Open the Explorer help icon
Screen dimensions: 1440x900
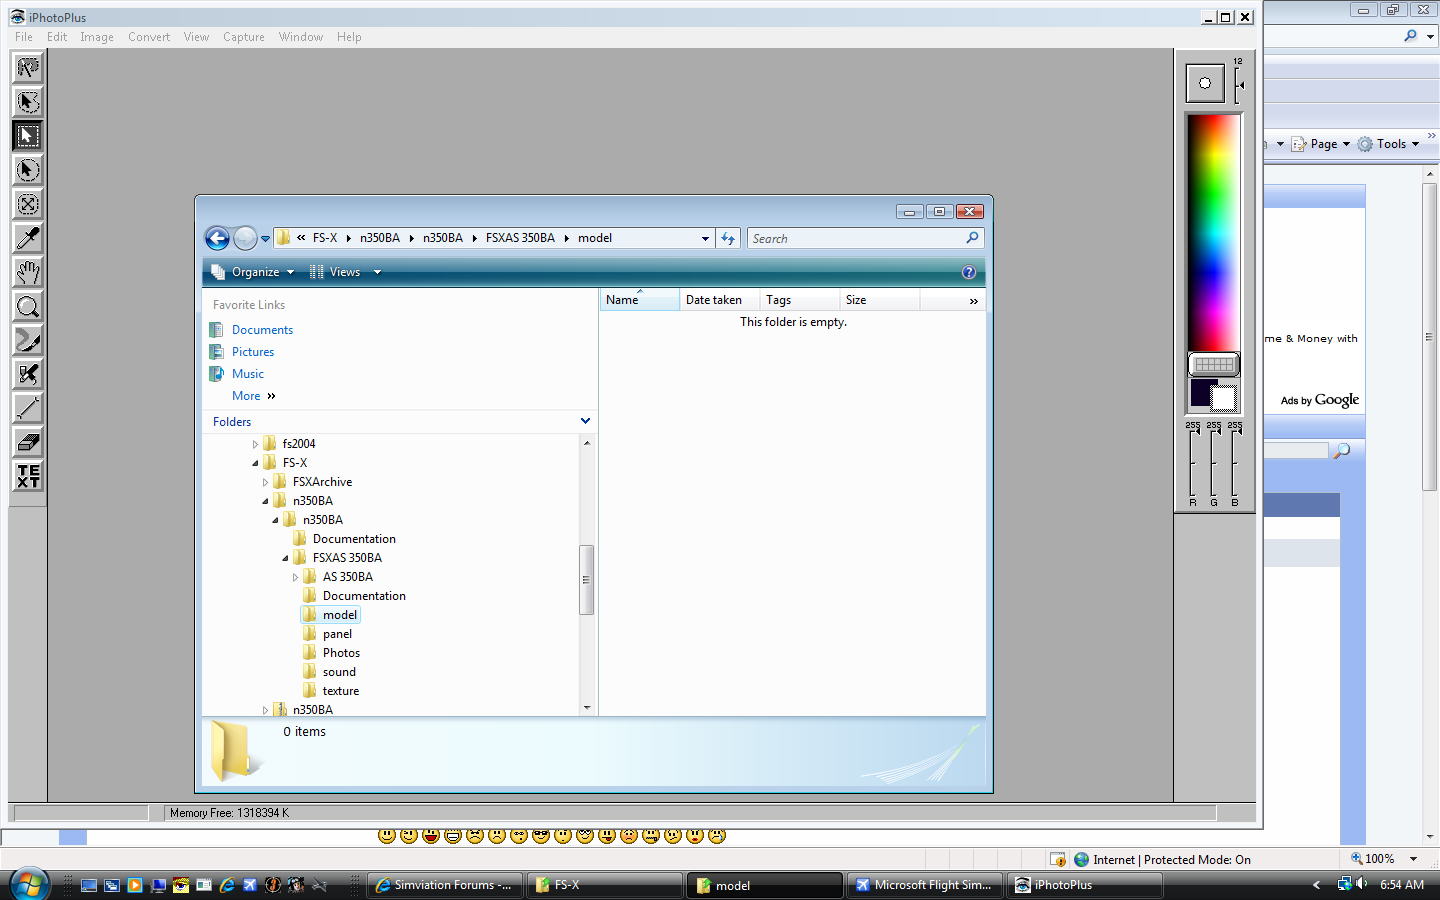968,272
